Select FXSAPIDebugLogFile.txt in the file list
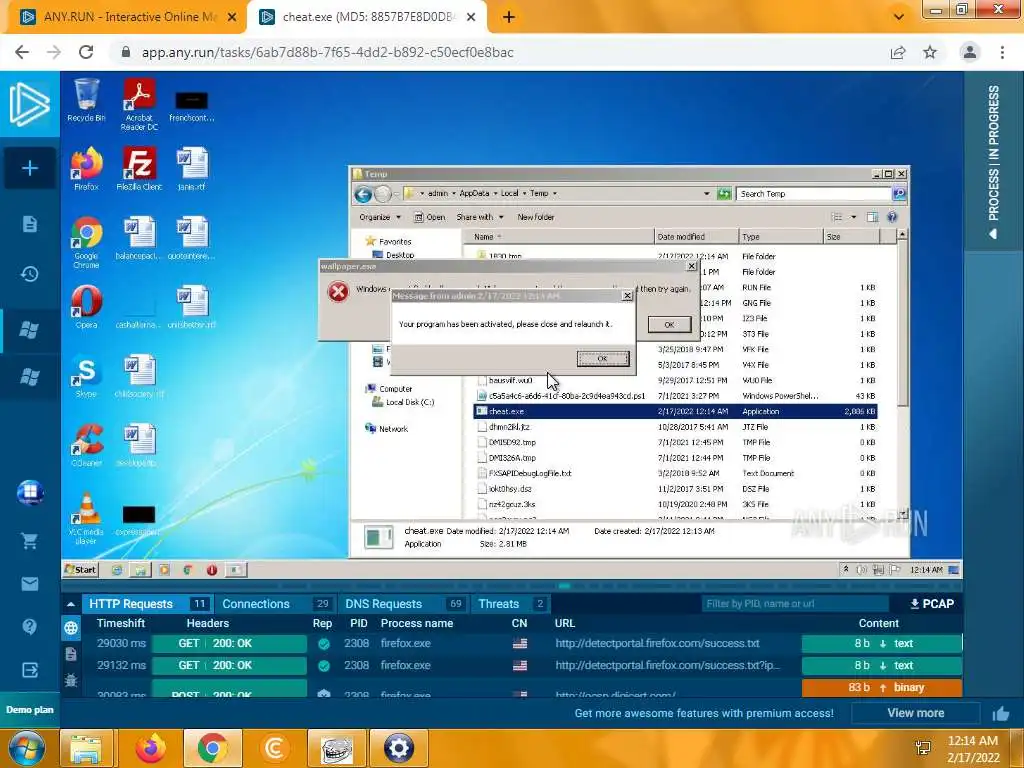This screenshot has height=768, width=1024. [530, 473]
